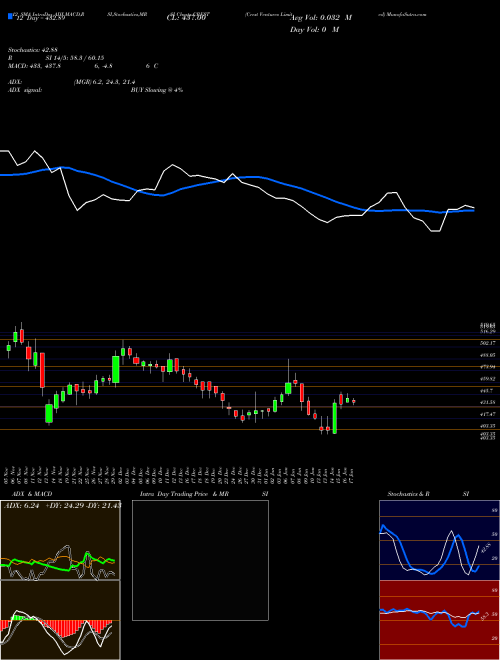Click the blue 12 Day SMA legend square
500x660 pixels.
(x=11, y=17)
